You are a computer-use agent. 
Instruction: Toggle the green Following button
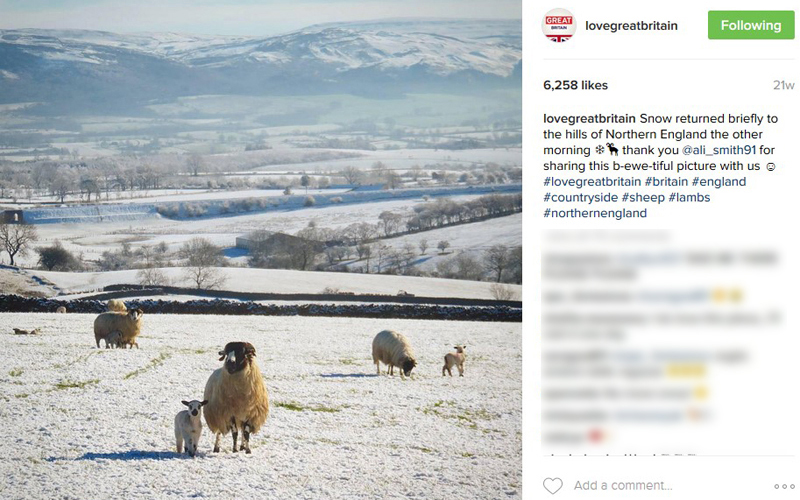(x=751, y=25)
